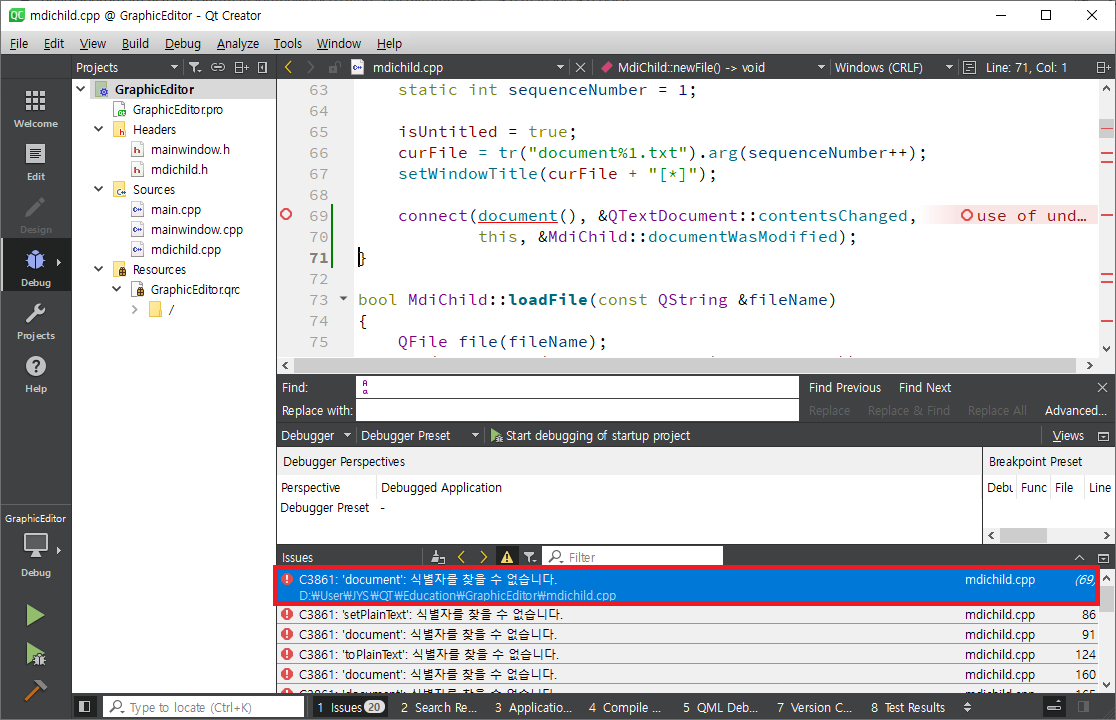Open Advanced... find options
This screenshot has width=1116, height=720.
tap(1075, 410)
